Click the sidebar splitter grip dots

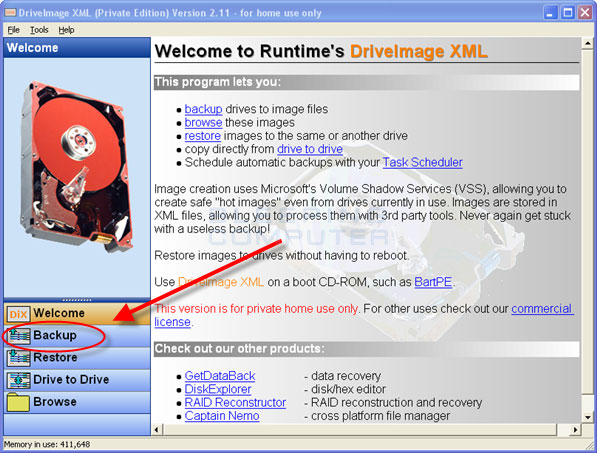(77, 300)
